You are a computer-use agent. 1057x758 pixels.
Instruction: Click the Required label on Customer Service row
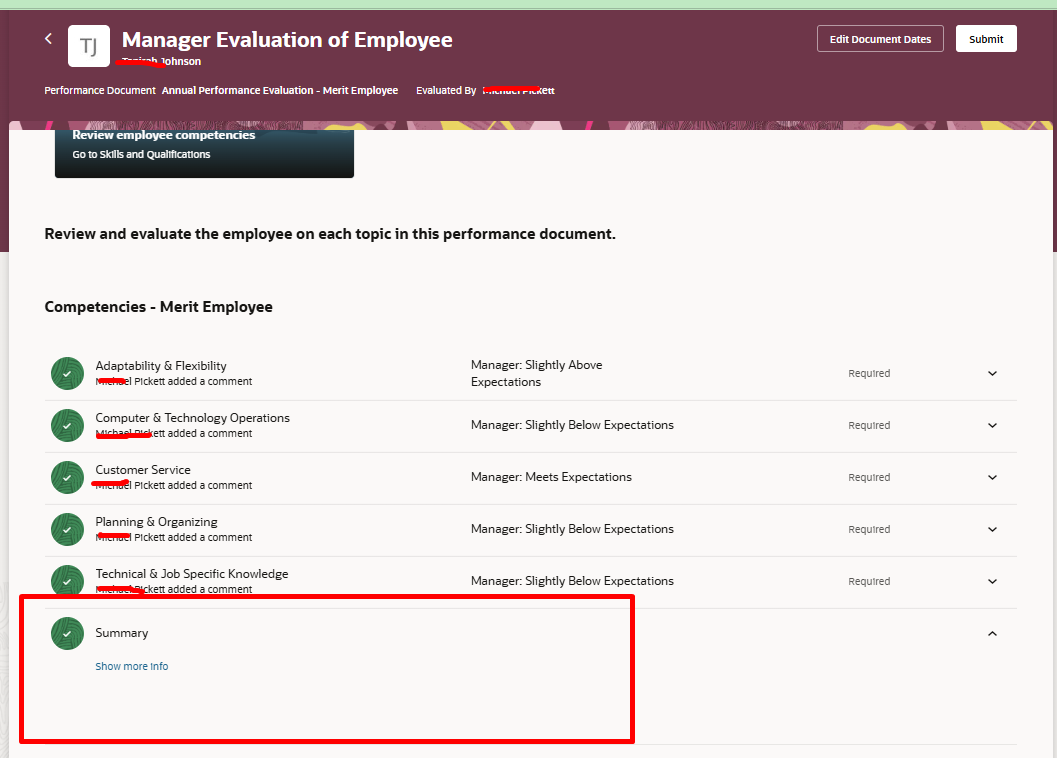coord(869,477)
